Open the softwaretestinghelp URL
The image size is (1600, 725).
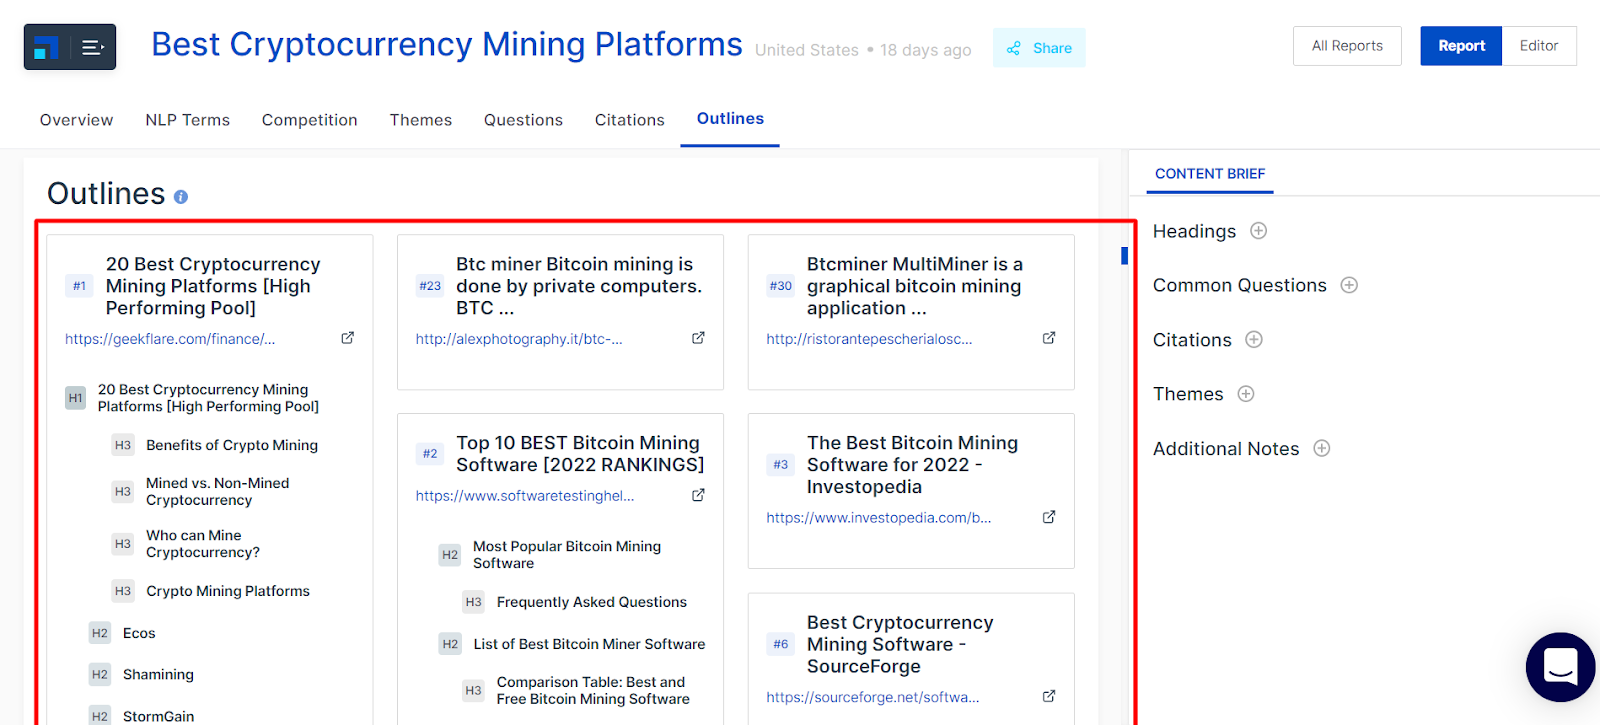pyautogui.click(x=525, y=496)
